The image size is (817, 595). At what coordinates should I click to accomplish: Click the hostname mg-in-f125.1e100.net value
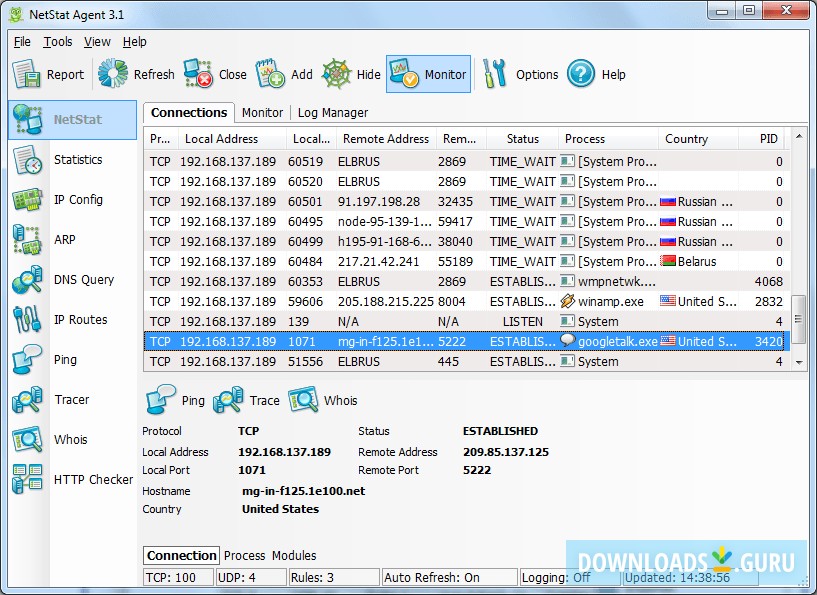tap(304, 491)
